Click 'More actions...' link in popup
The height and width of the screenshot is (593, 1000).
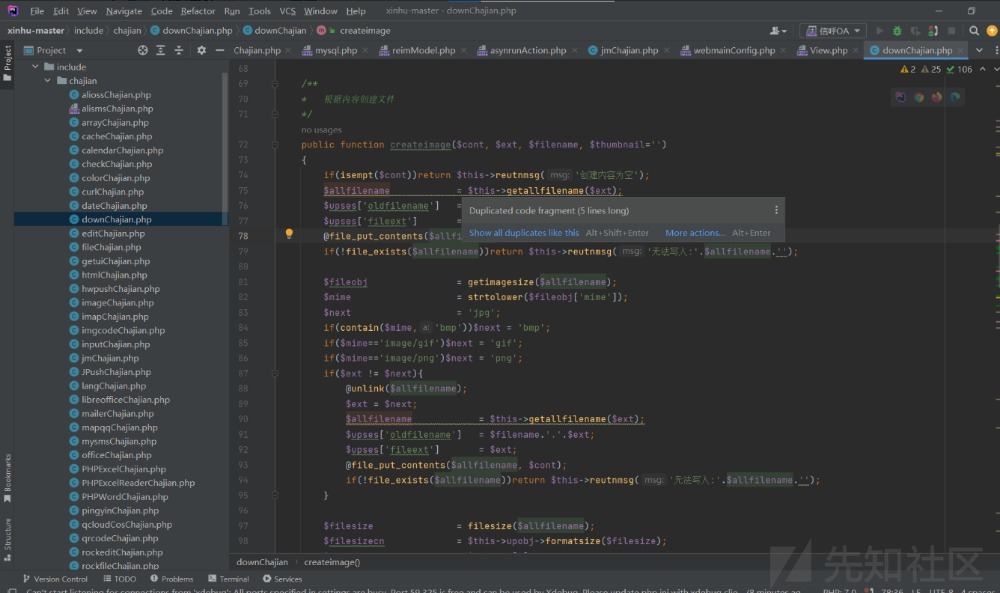click(694, 233)
